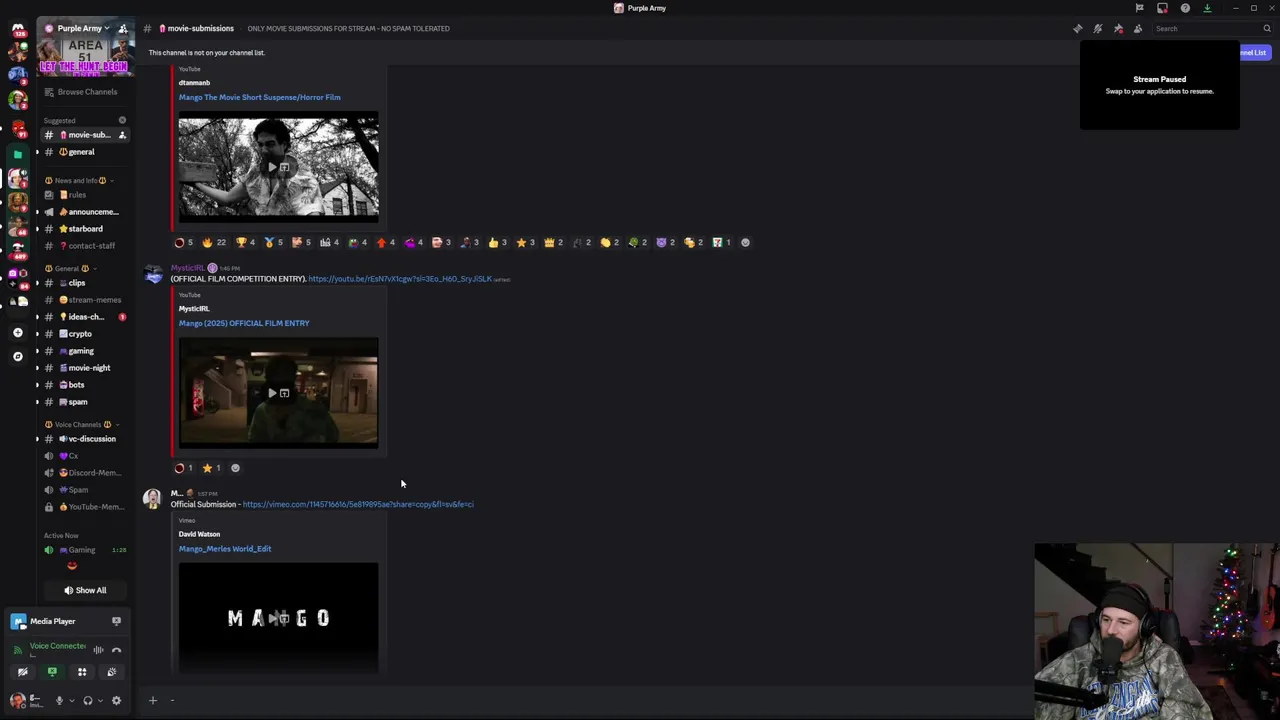Add reaction to MysticIRL film entry message
The width and height of the screenshot is (1280, 720).
pos(235,468)
